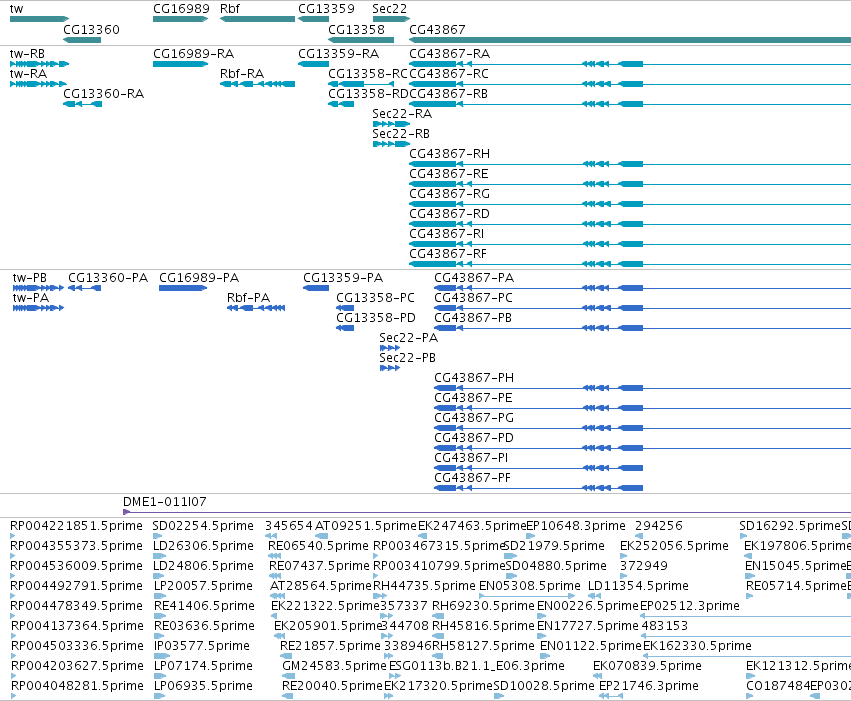Screen dimensions: 851x701
Task: Click EST RE06540.5prime
Action: coord(319,546)
